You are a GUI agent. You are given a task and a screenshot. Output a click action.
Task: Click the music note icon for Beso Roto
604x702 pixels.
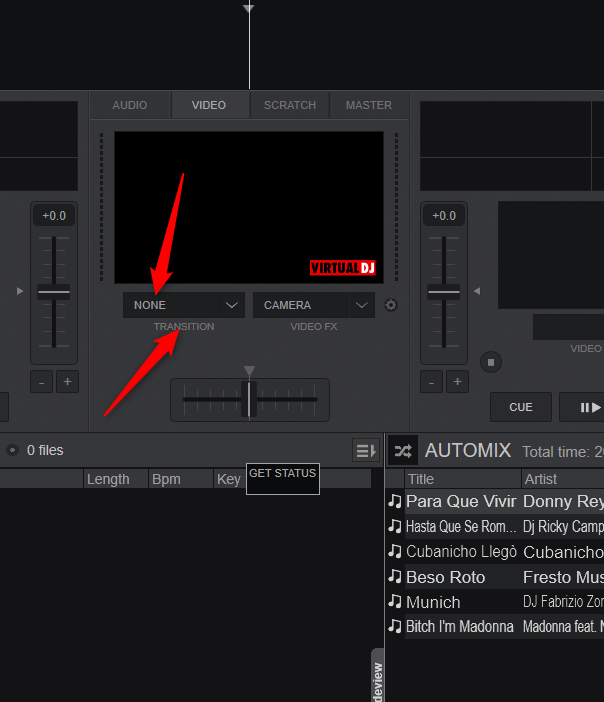[395, 576]
